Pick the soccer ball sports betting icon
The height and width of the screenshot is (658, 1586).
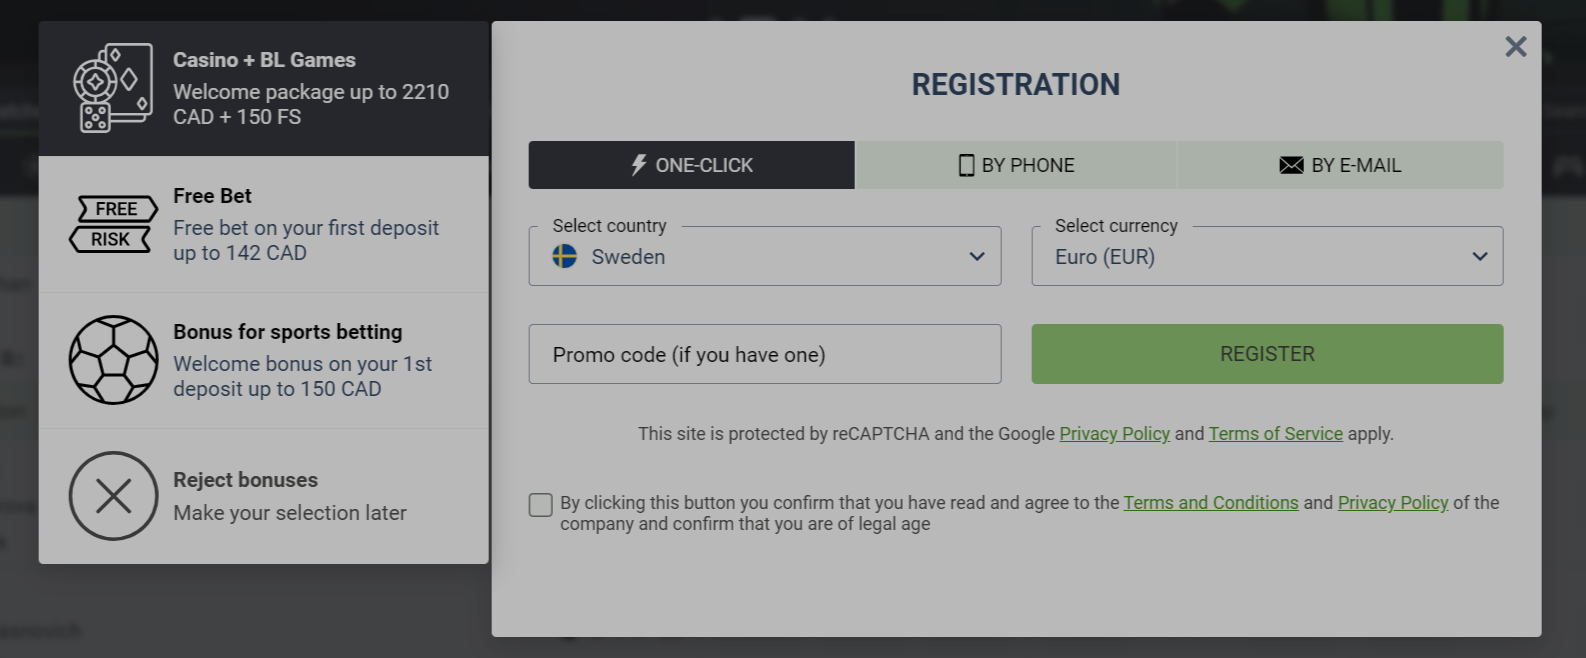tap(113, 360)
